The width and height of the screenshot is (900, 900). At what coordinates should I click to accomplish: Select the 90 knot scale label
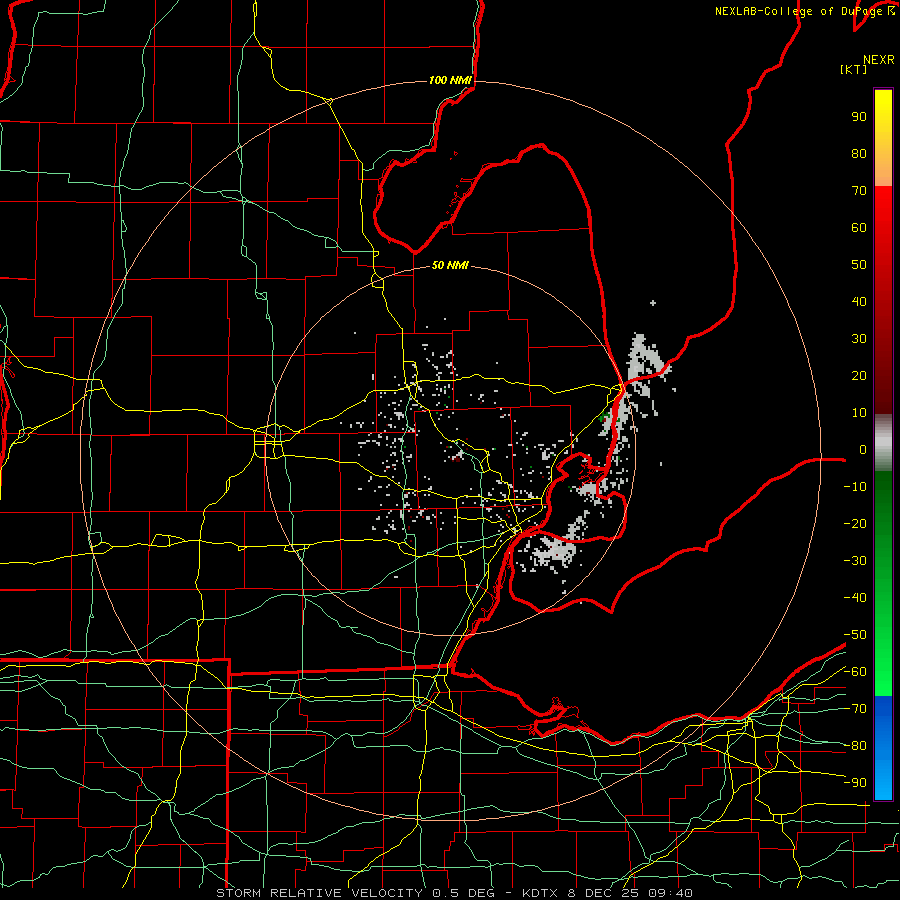pyautogui.click(x=859, y=117)
